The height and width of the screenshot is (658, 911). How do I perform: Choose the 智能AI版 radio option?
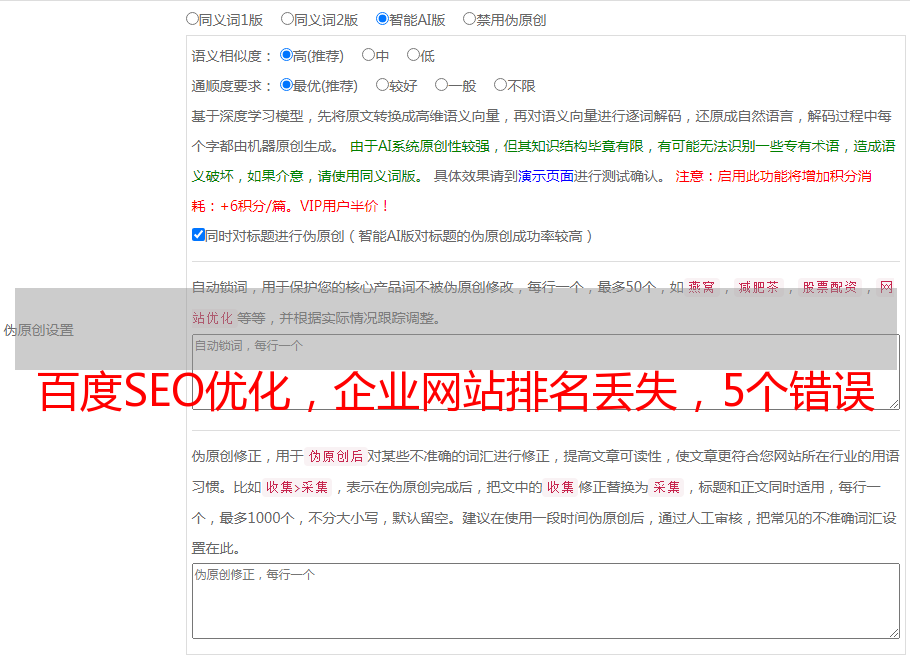coord(382,19)
